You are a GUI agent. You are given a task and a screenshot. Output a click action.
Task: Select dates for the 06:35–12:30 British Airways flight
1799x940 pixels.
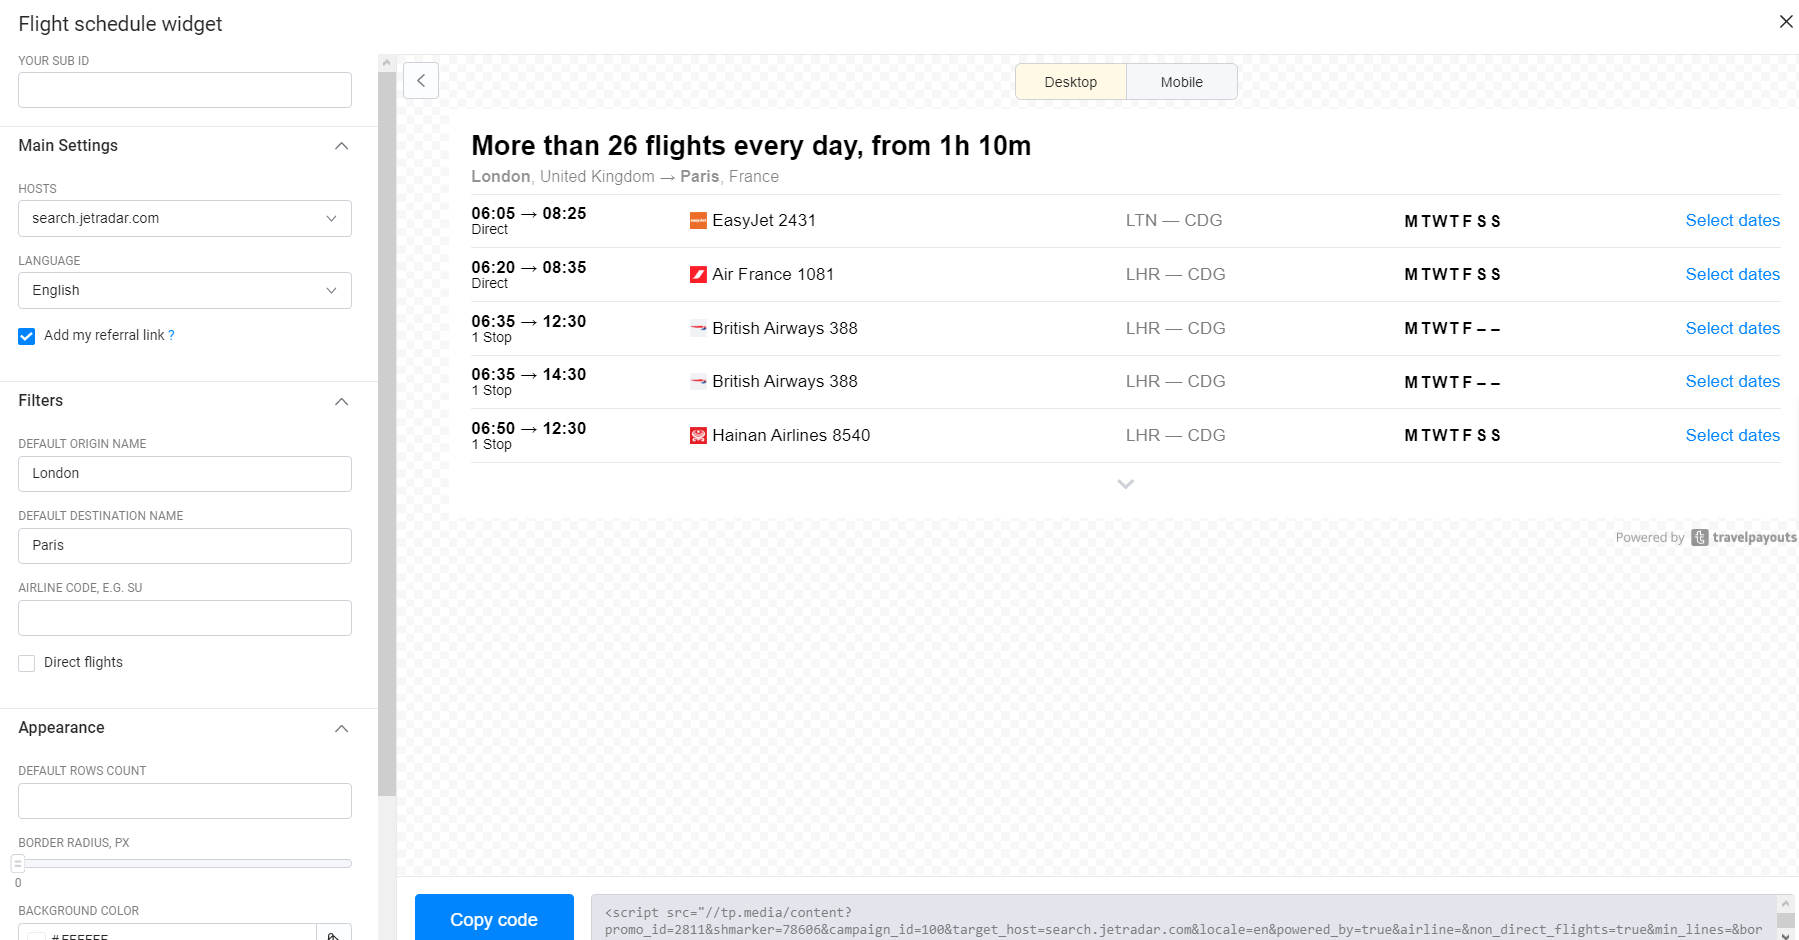tap(1732, 328)
